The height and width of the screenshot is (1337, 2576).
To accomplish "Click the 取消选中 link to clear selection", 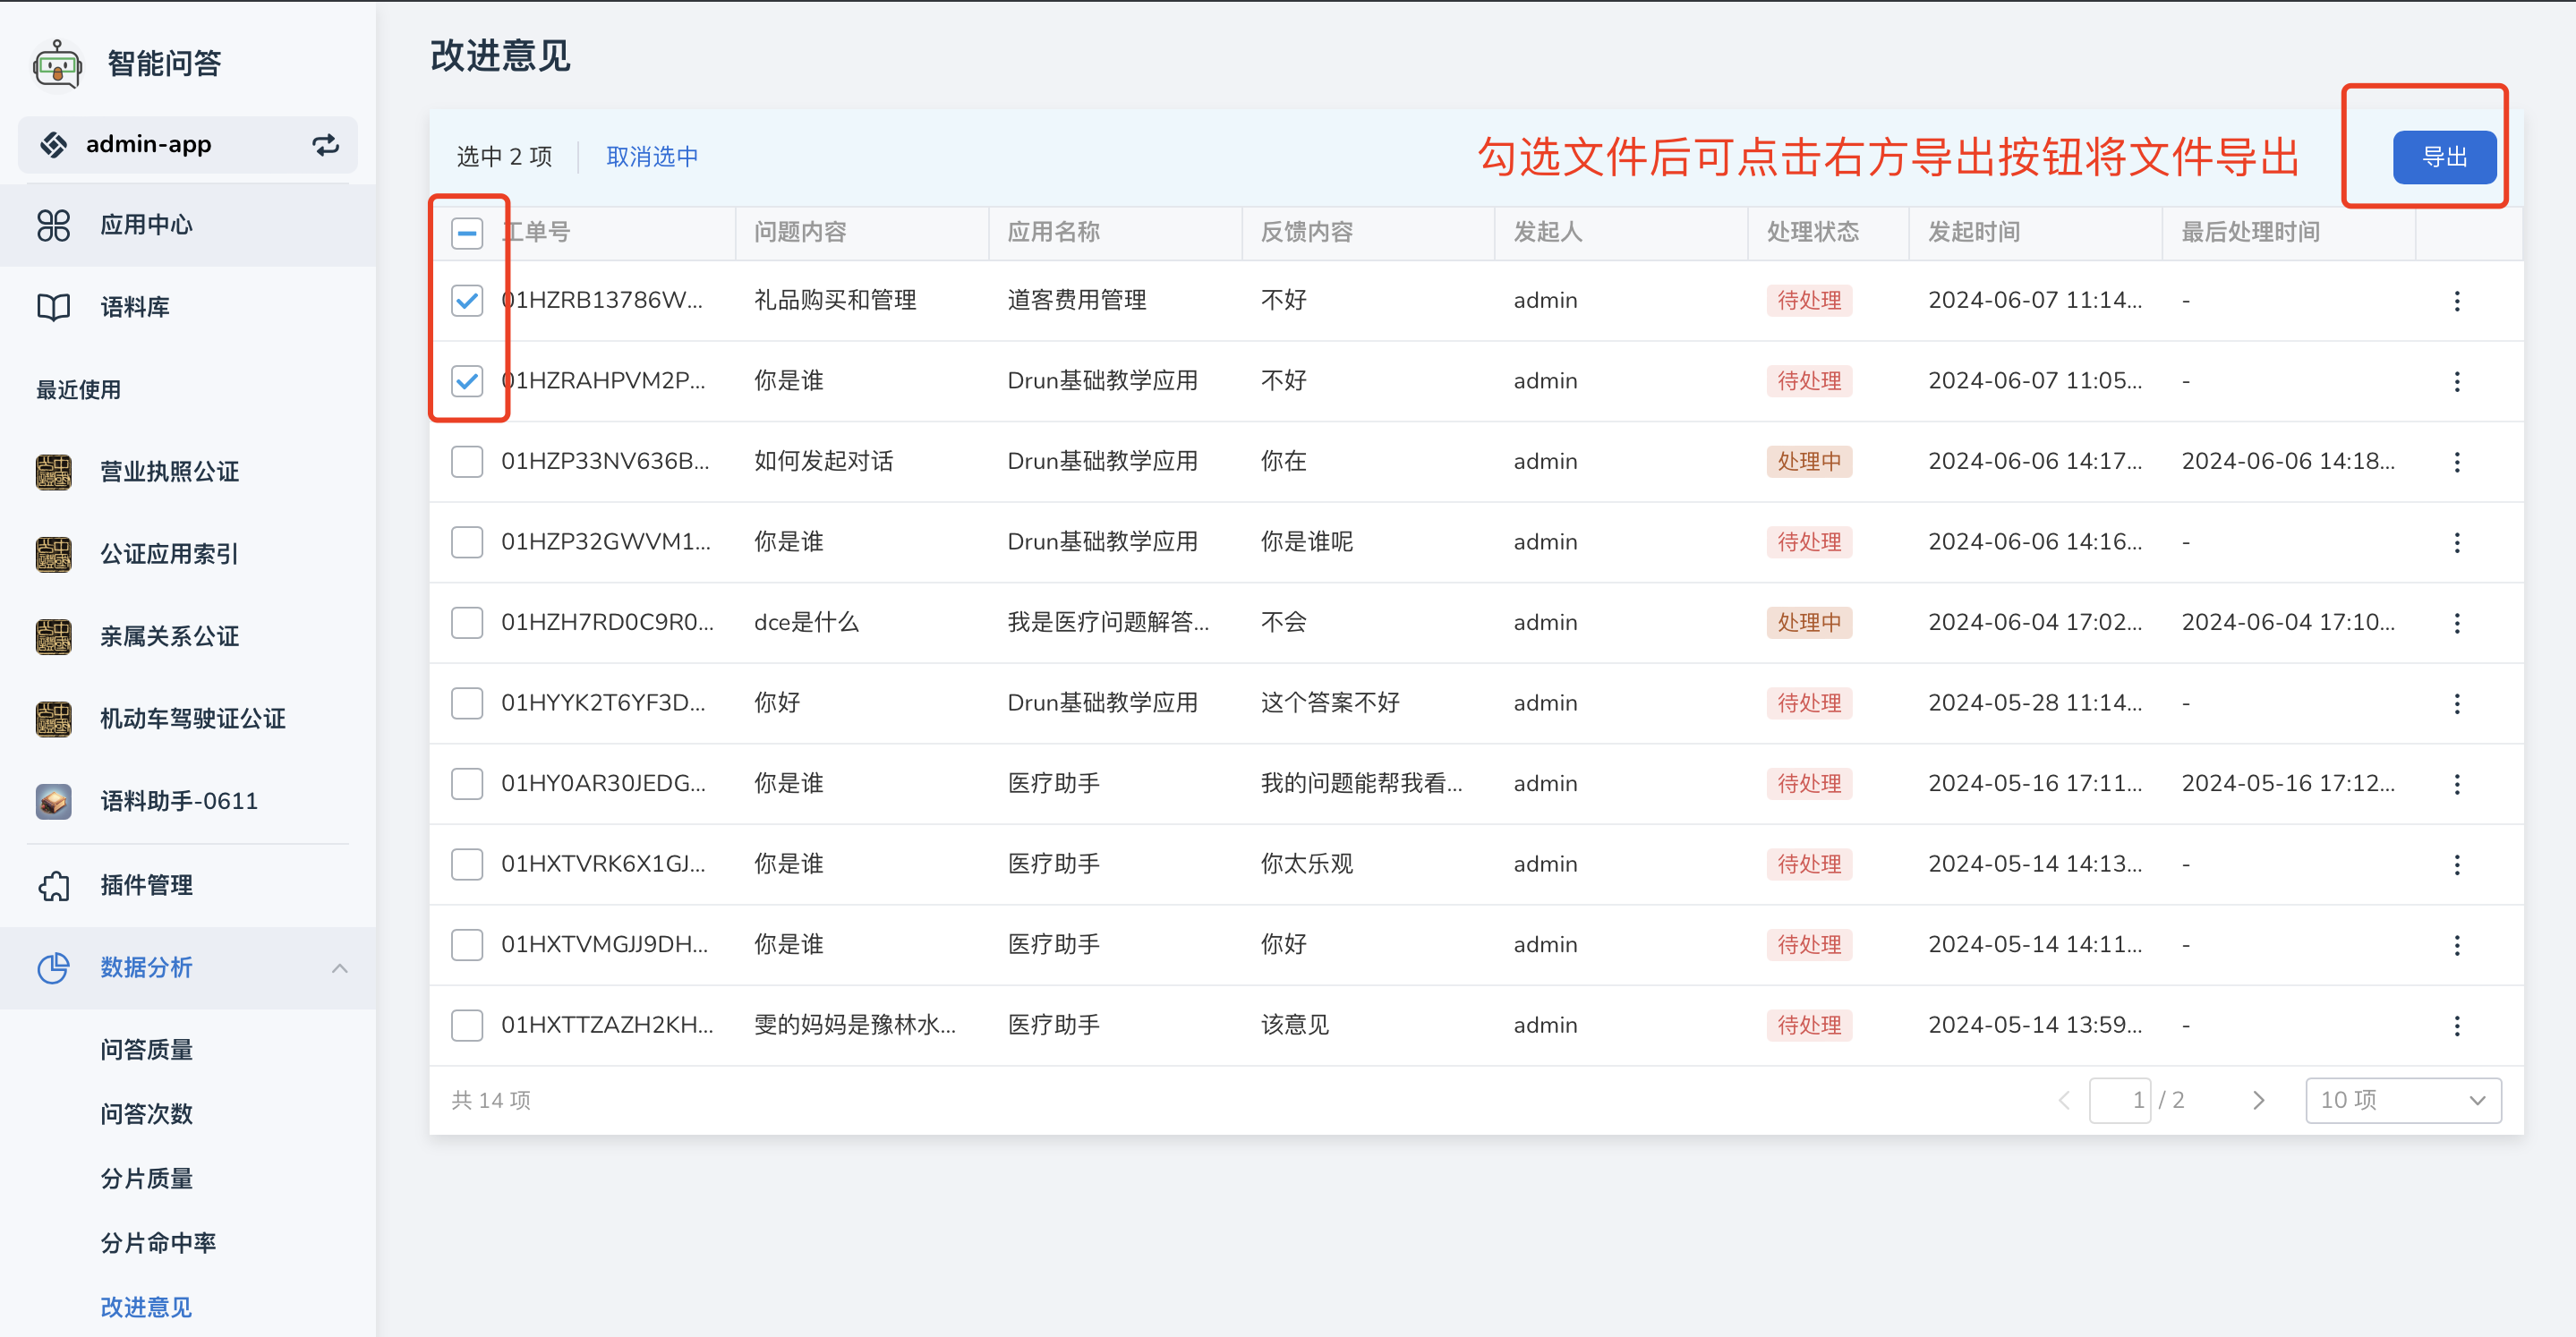I will tap(651, 156).
